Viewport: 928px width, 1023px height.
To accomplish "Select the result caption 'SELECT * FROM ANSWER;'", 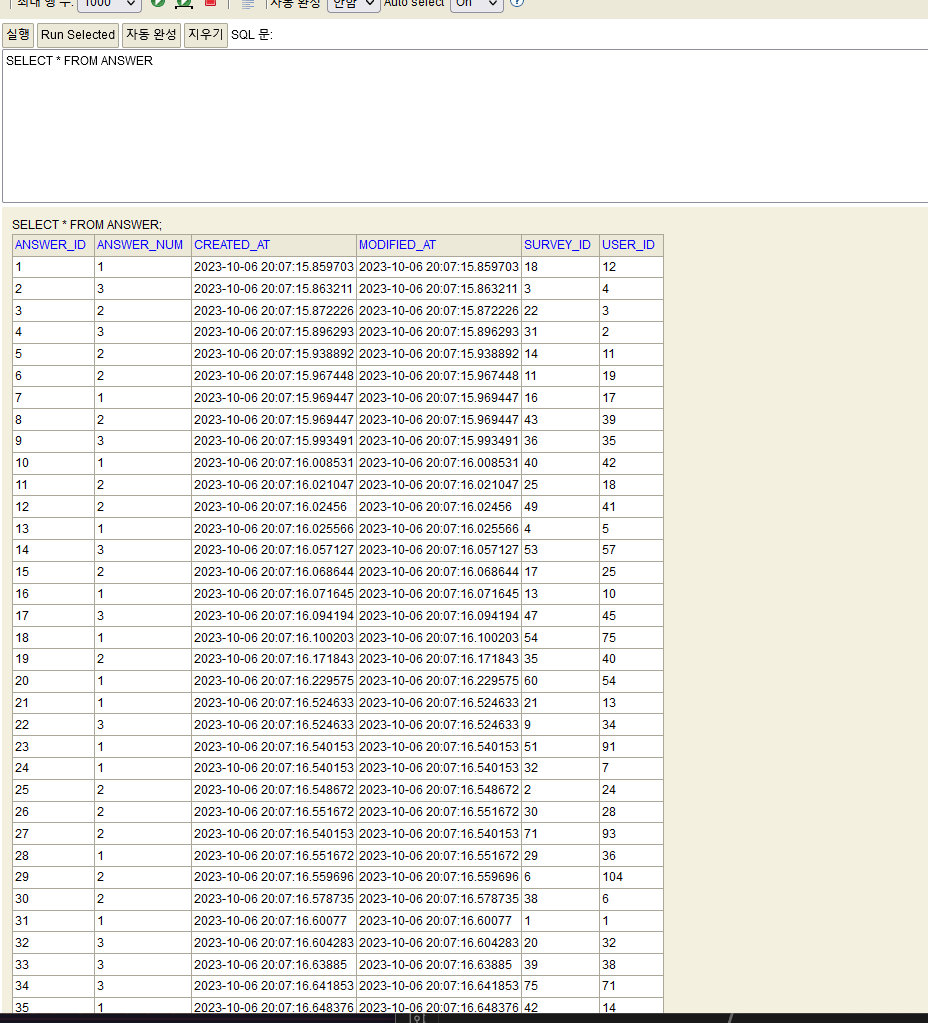I will point(87,224).
